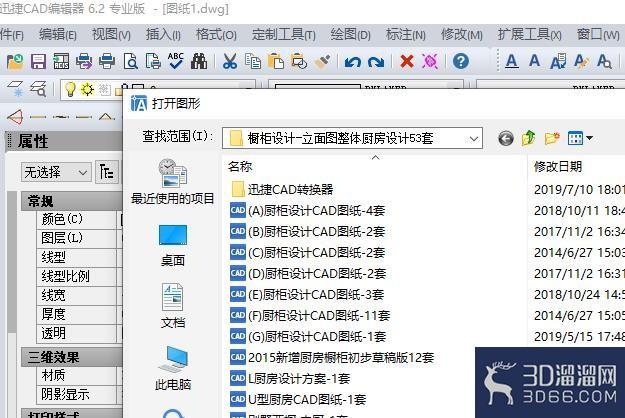Open the 视图(V) menu
This screenshot has width=625, height=418.
click(x=111, y=35)
